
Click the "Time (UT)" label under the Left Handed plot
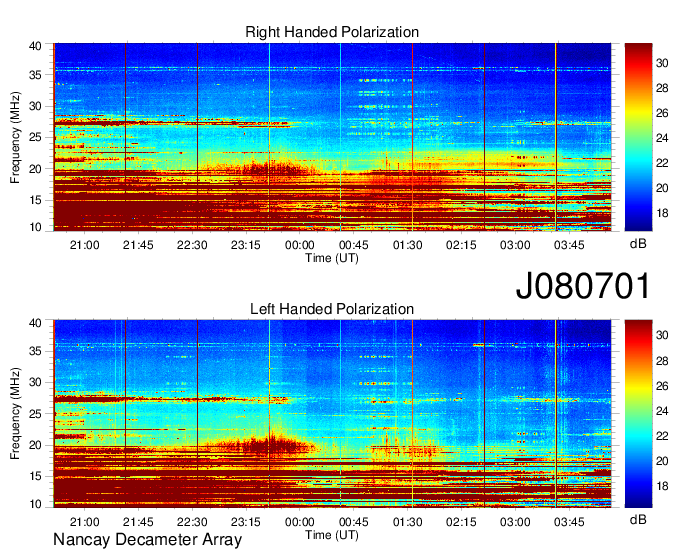(x=332, y=535)
